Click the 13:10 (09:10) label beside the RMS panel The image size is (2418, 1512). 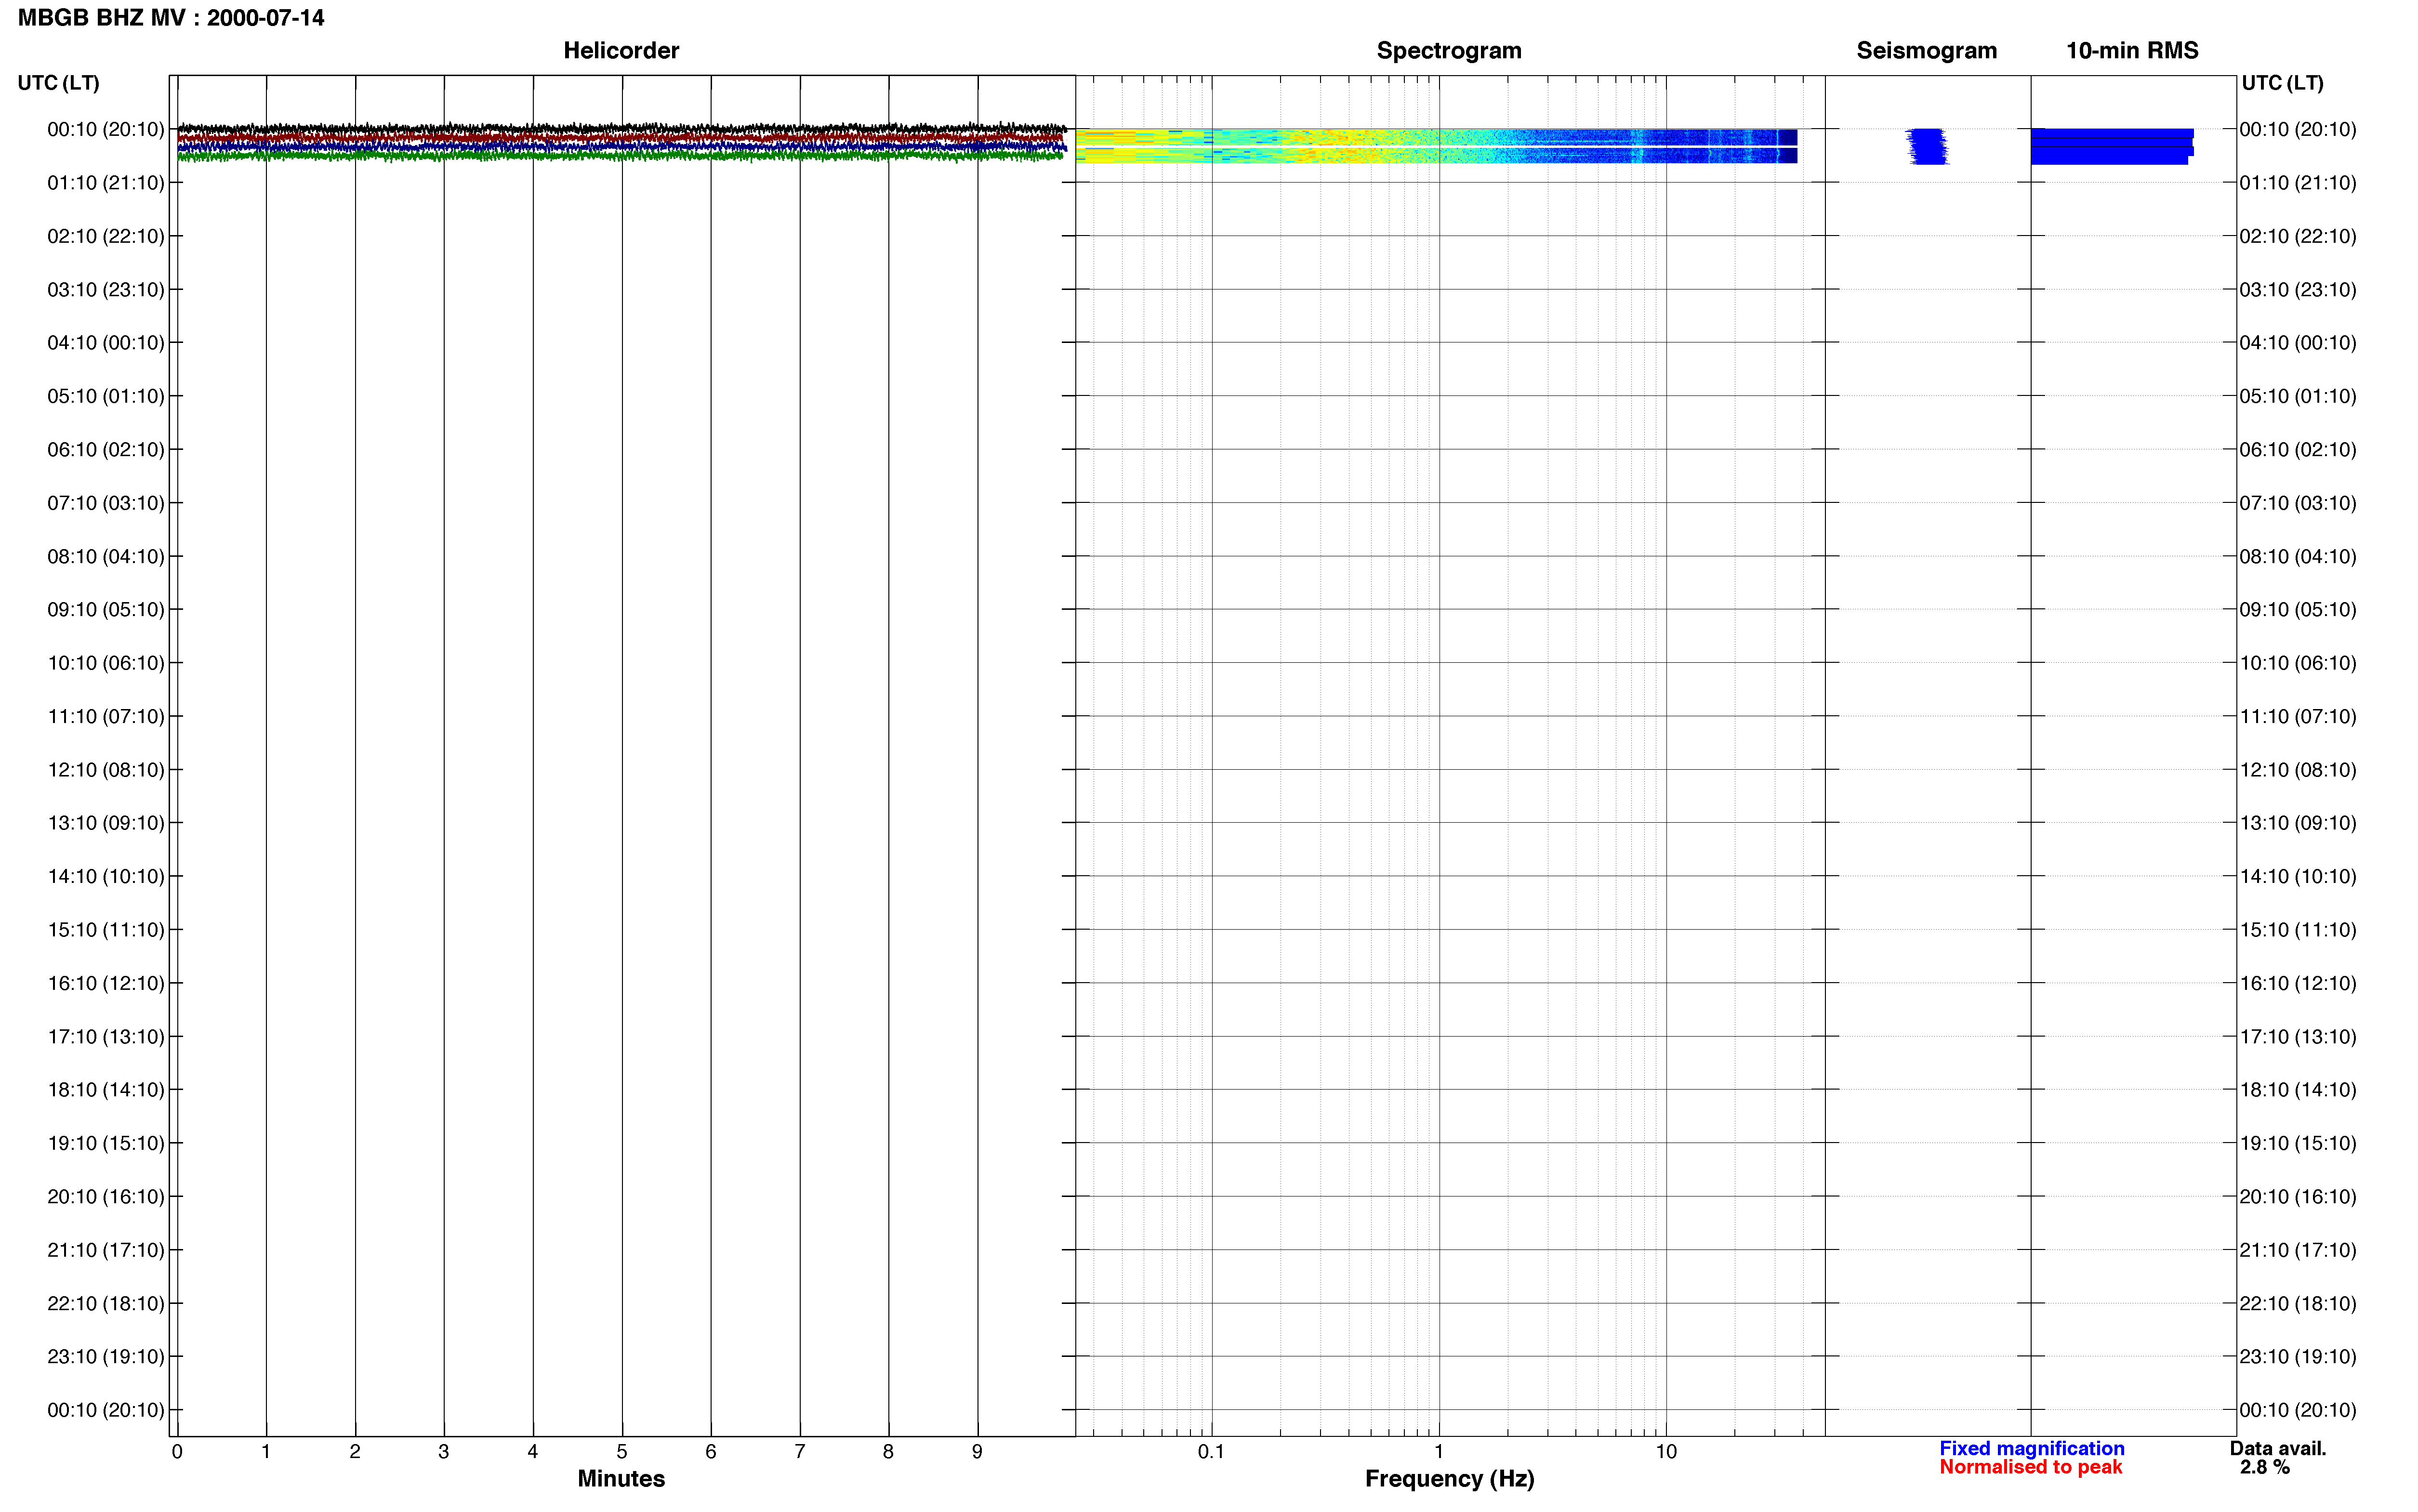coord(2297,823)
